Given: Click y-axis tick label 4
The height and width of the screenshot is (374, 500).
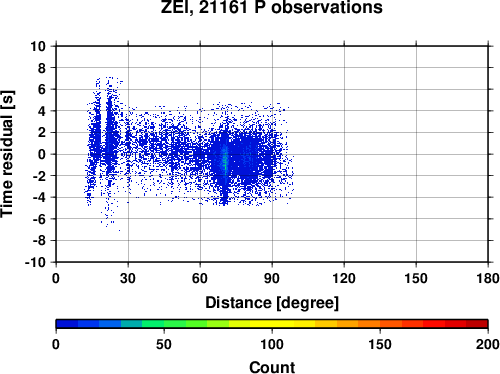Looking at the screenshot, I should (42, 111).
